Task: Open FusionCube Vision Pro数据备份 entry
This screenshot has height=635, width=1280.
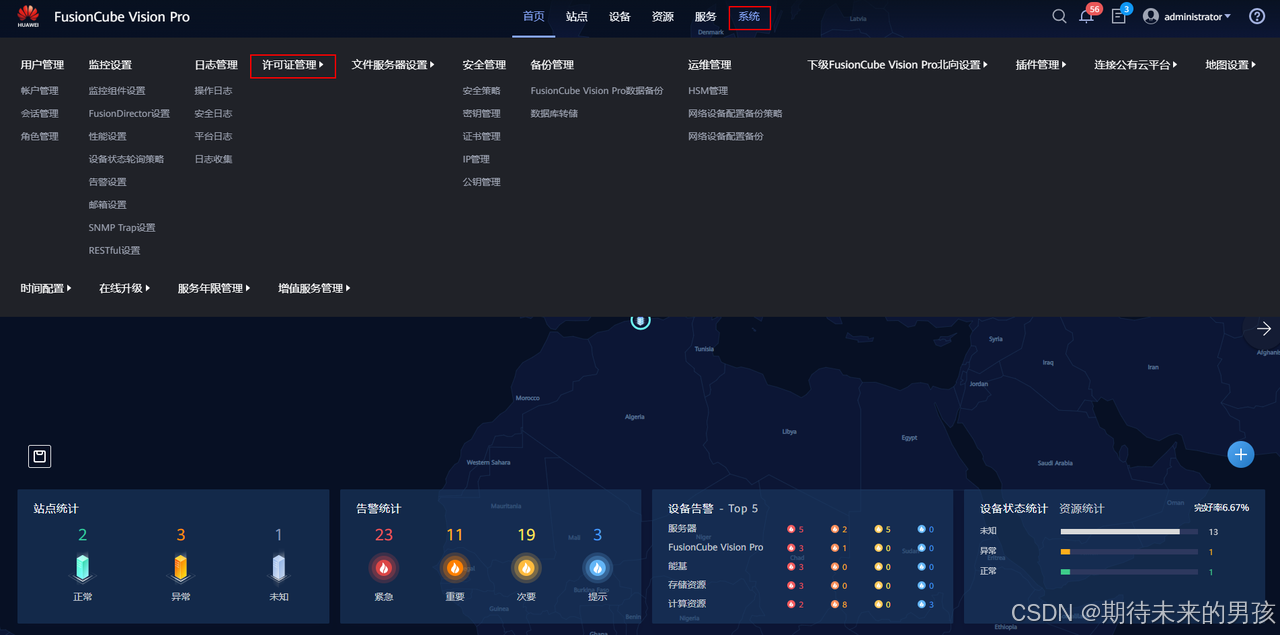Action: [597, 91]
